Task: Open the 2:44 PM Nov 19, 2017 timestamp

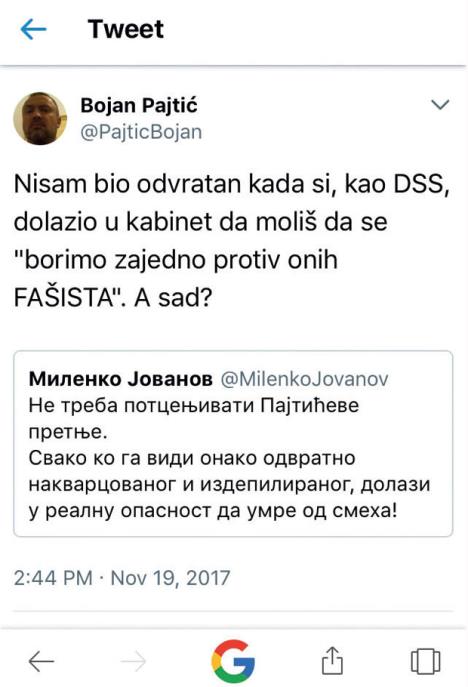Action: tap(122, 577)
